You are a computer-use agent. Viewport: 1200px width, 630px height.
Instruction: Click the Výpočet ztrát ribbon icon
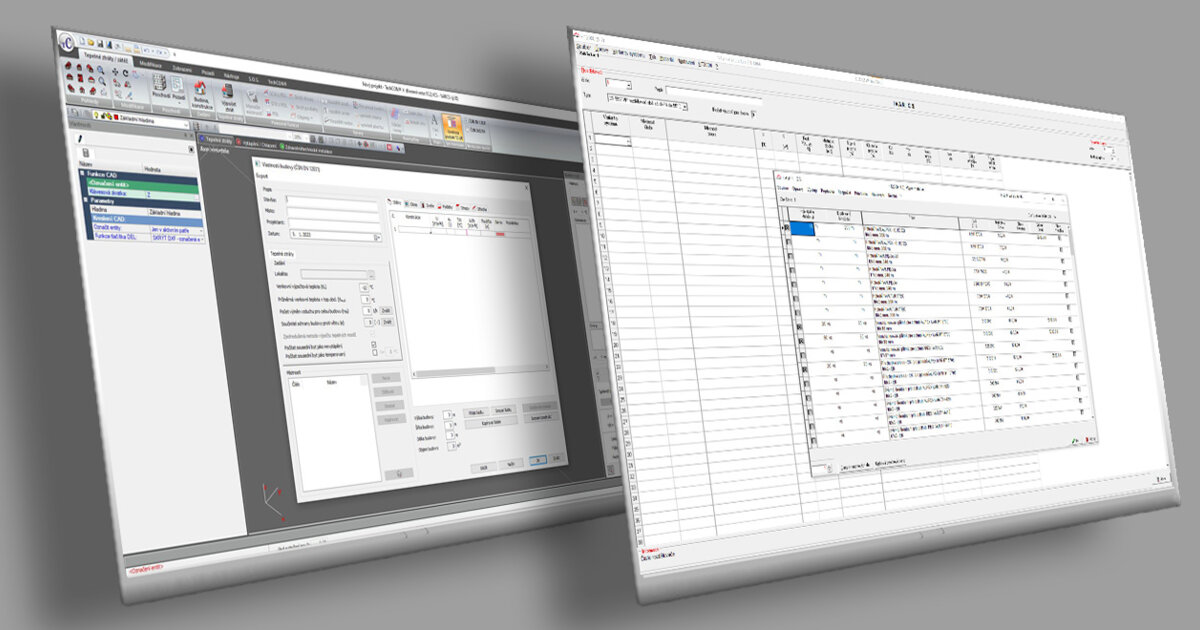coord(229,97)
